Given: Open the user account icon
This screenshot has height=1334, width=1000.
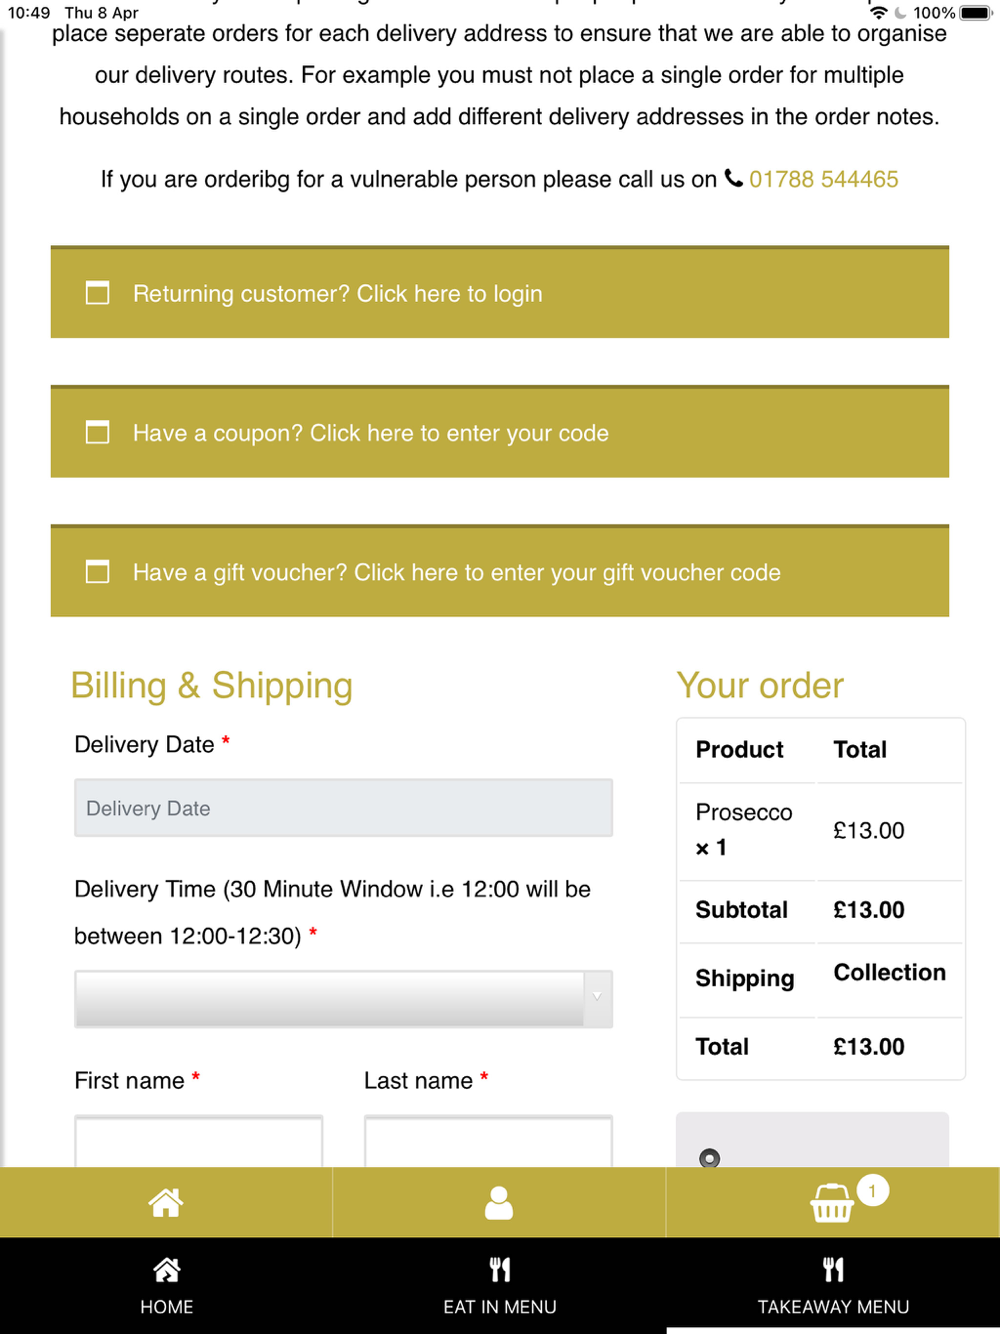Looking at the screenshot, I should (499, 1202).
